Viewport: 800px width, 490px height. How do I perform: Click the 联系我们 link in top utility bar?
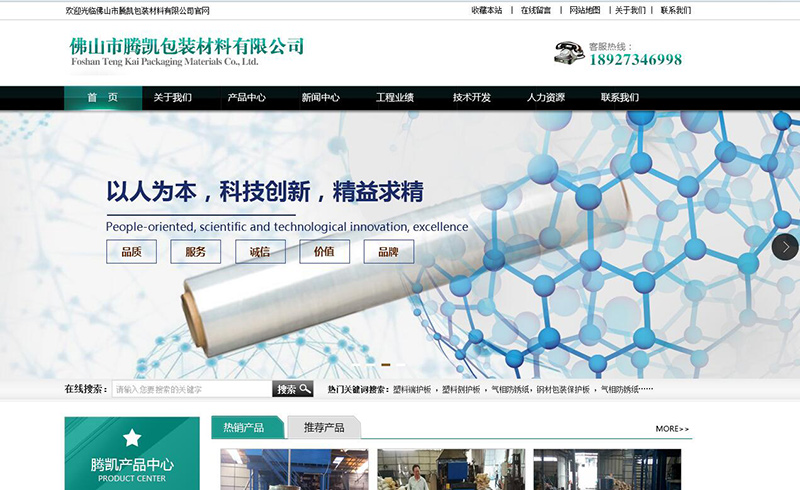(x=676, y=10)
